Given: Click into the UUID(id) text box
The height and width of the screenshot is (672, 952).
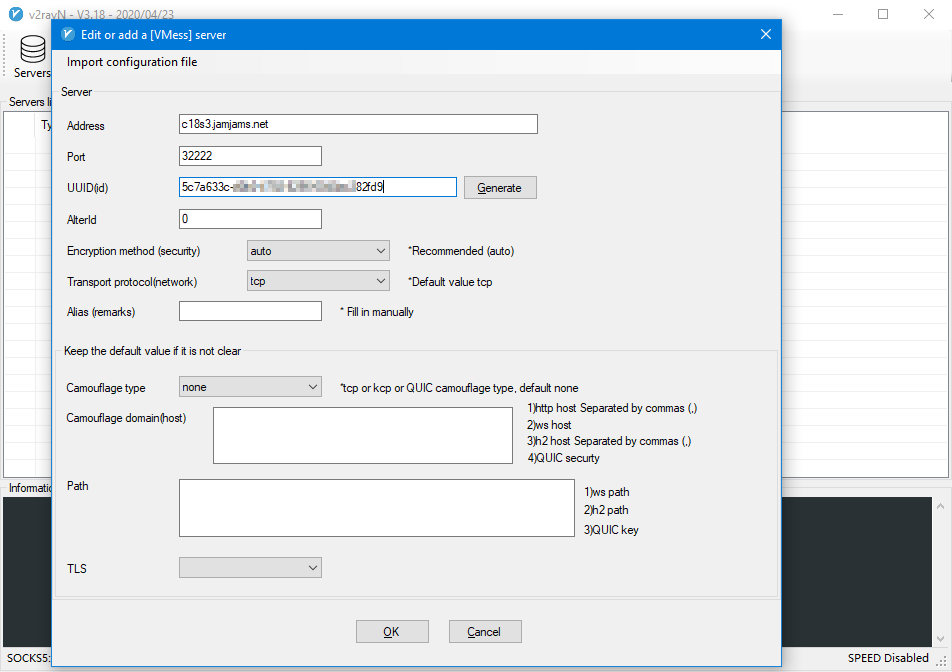Looking at the screenshot, I should click(318, 187).
